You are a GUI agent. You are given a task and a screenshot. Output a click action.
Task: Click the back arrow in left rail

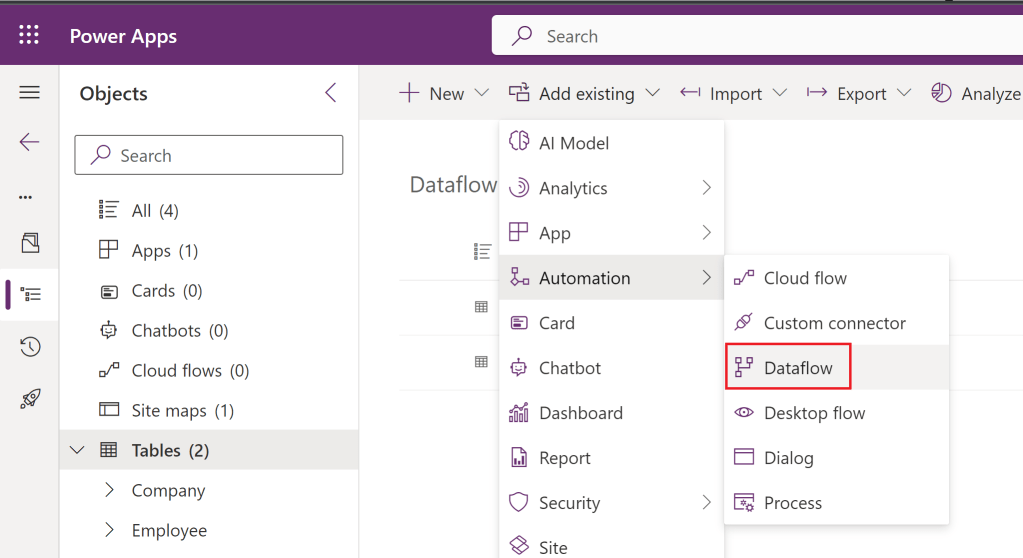pyautogui.click(x=29, y=142)
